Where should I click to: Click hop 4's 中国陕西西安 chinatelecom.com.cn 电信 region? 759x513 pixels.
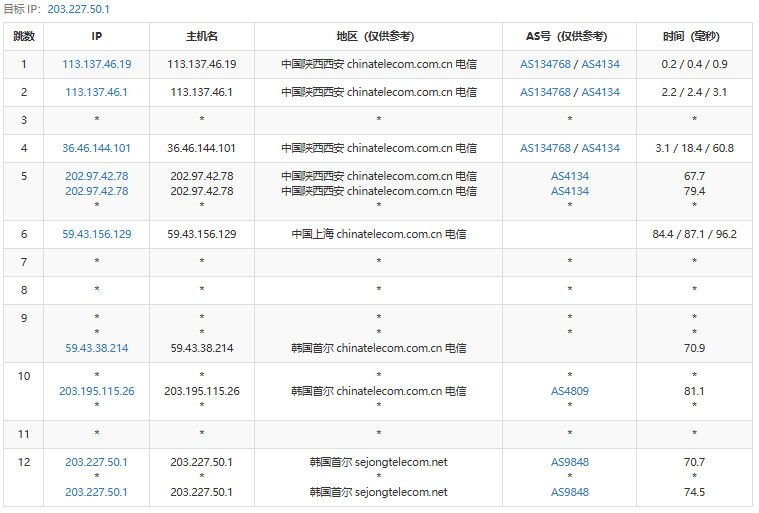pyautogui.click(x=379, y=148)
